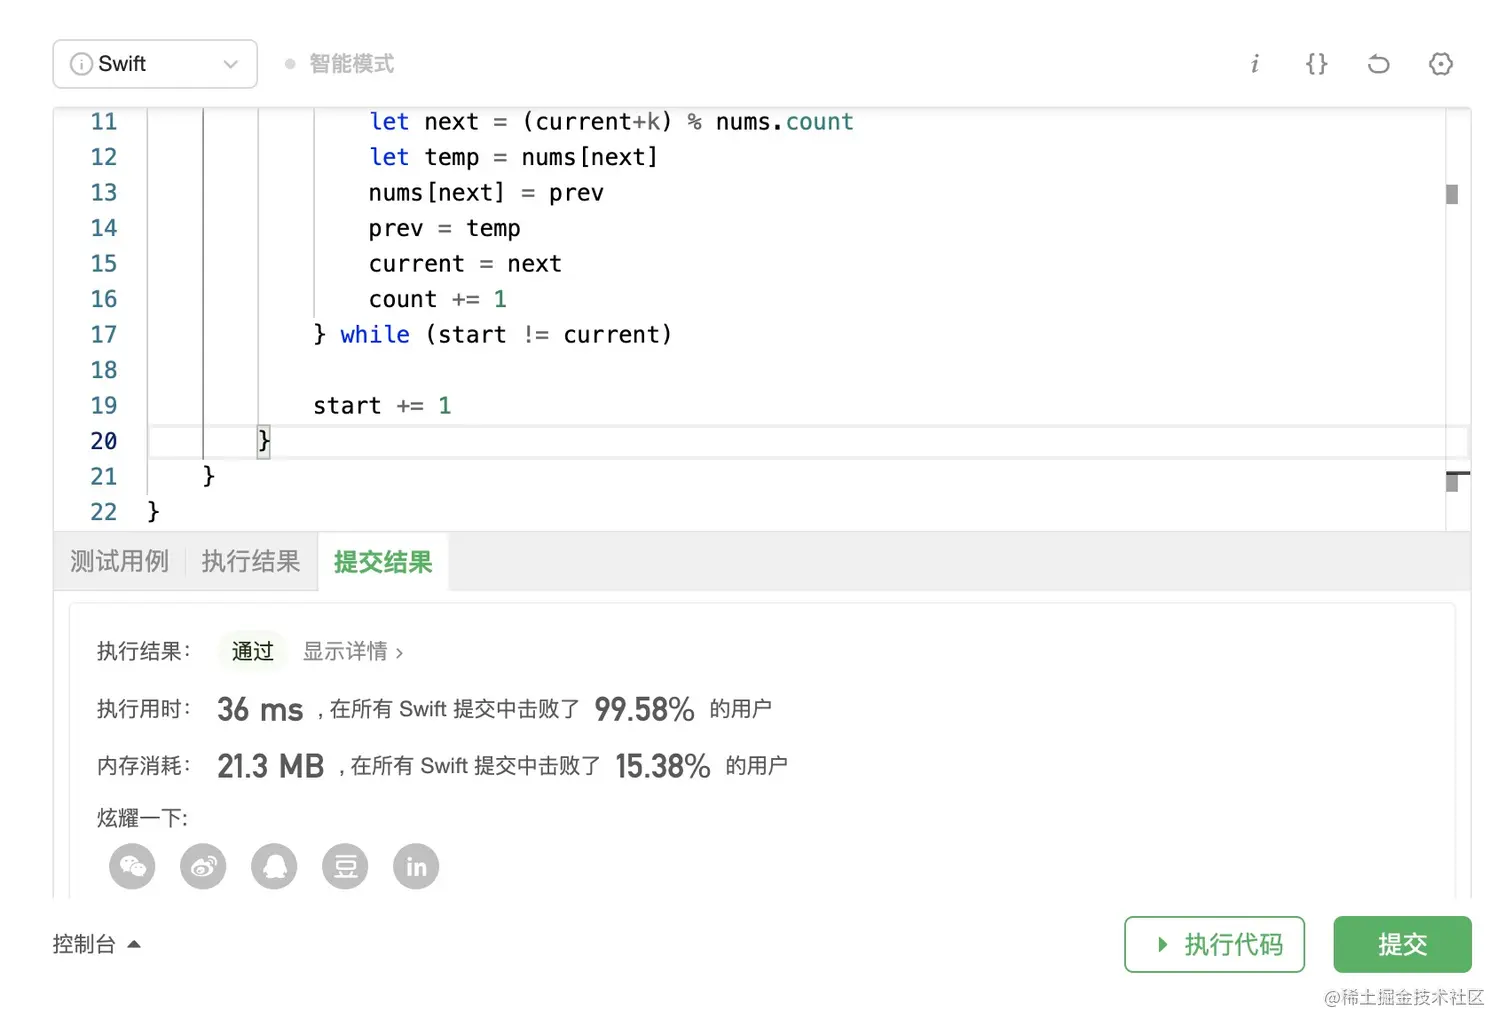Reset code with the circular arrow icon
The width and height of the screenshot is (1512, 1035).
coord(1378,64)
